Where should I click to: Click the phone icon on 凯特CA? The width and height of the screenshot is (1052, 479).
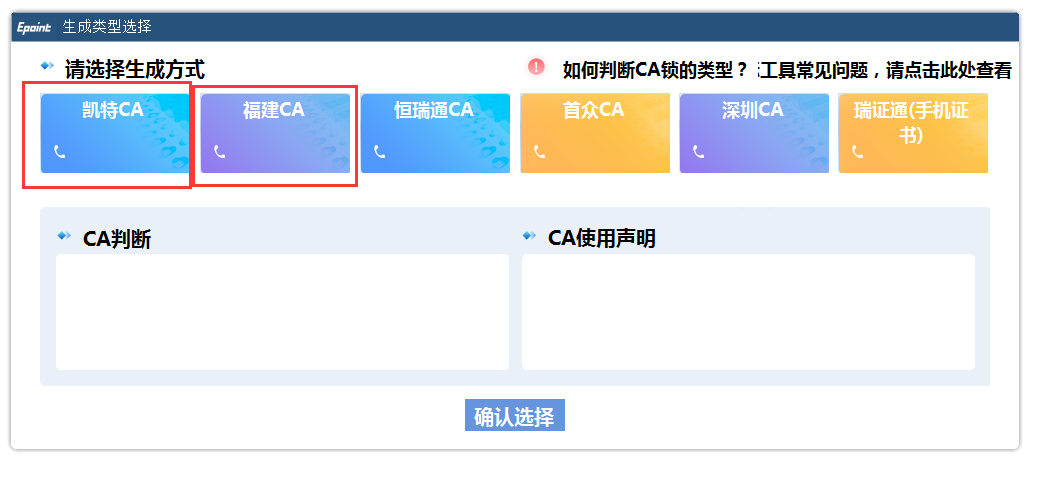click(60, 152)
